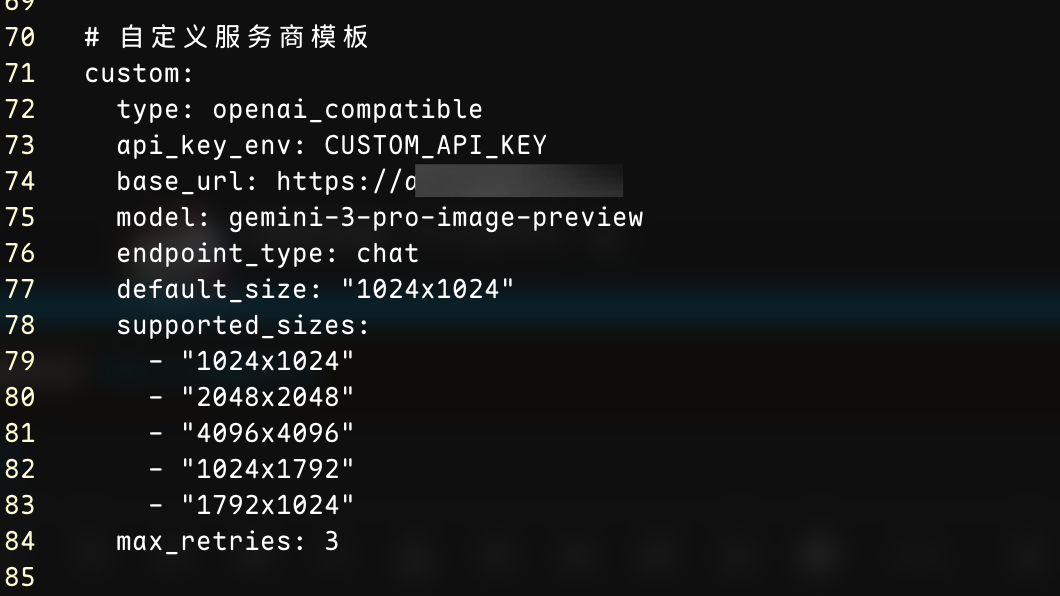Click the openai_compatible type value

(347, 109)
